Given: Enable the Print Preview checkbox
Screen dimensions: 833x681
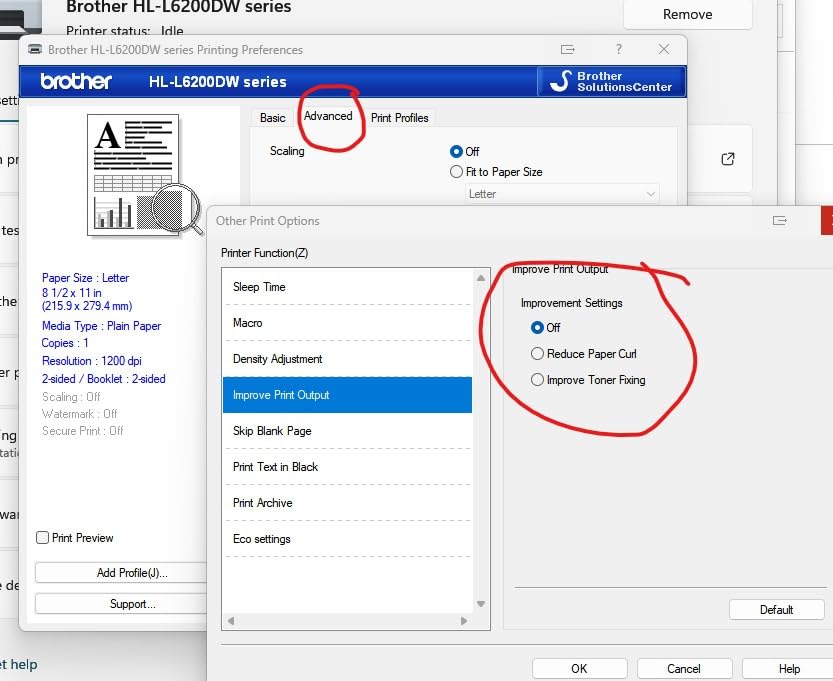Looking at the screenshot, I should click(42, 538).
